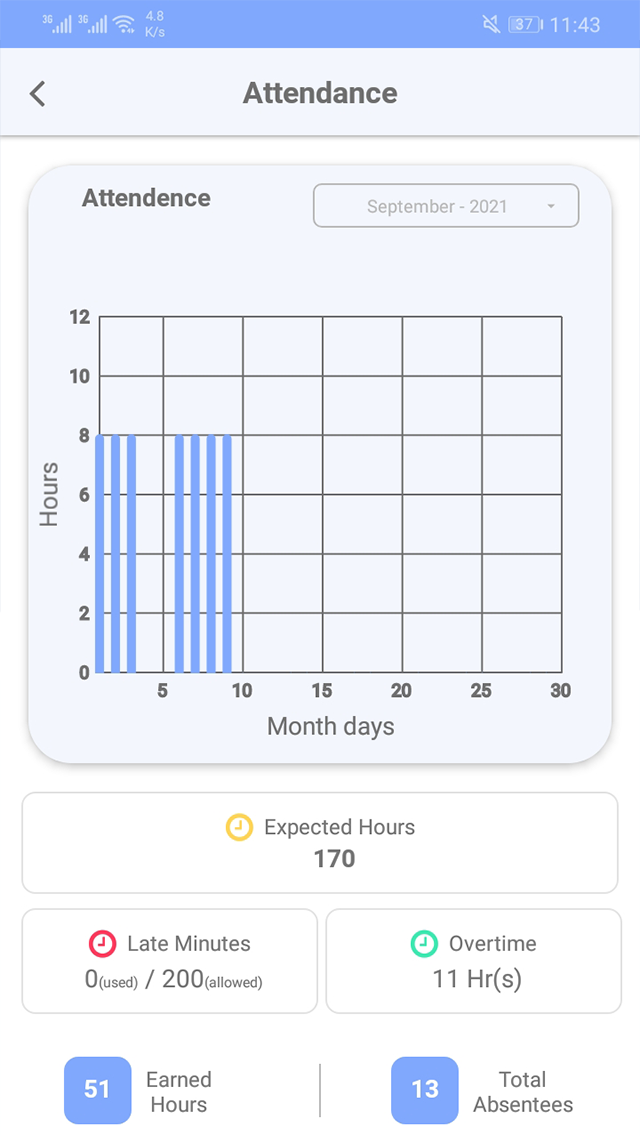This screenshot has width=640, height=1136.
Task: Click the red Late Minutes clock icon
Action: (x=103, y=943)
